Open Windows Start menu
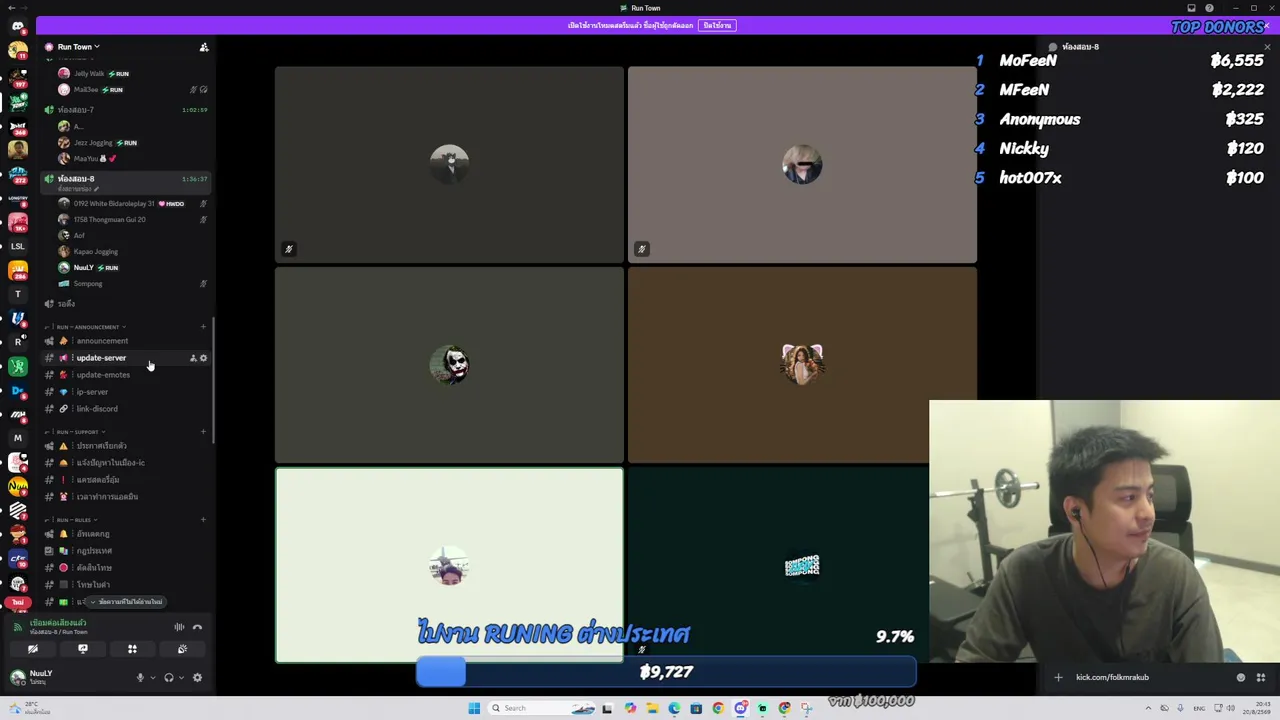This screenshot has height=720, width=1280. [474, 708]
